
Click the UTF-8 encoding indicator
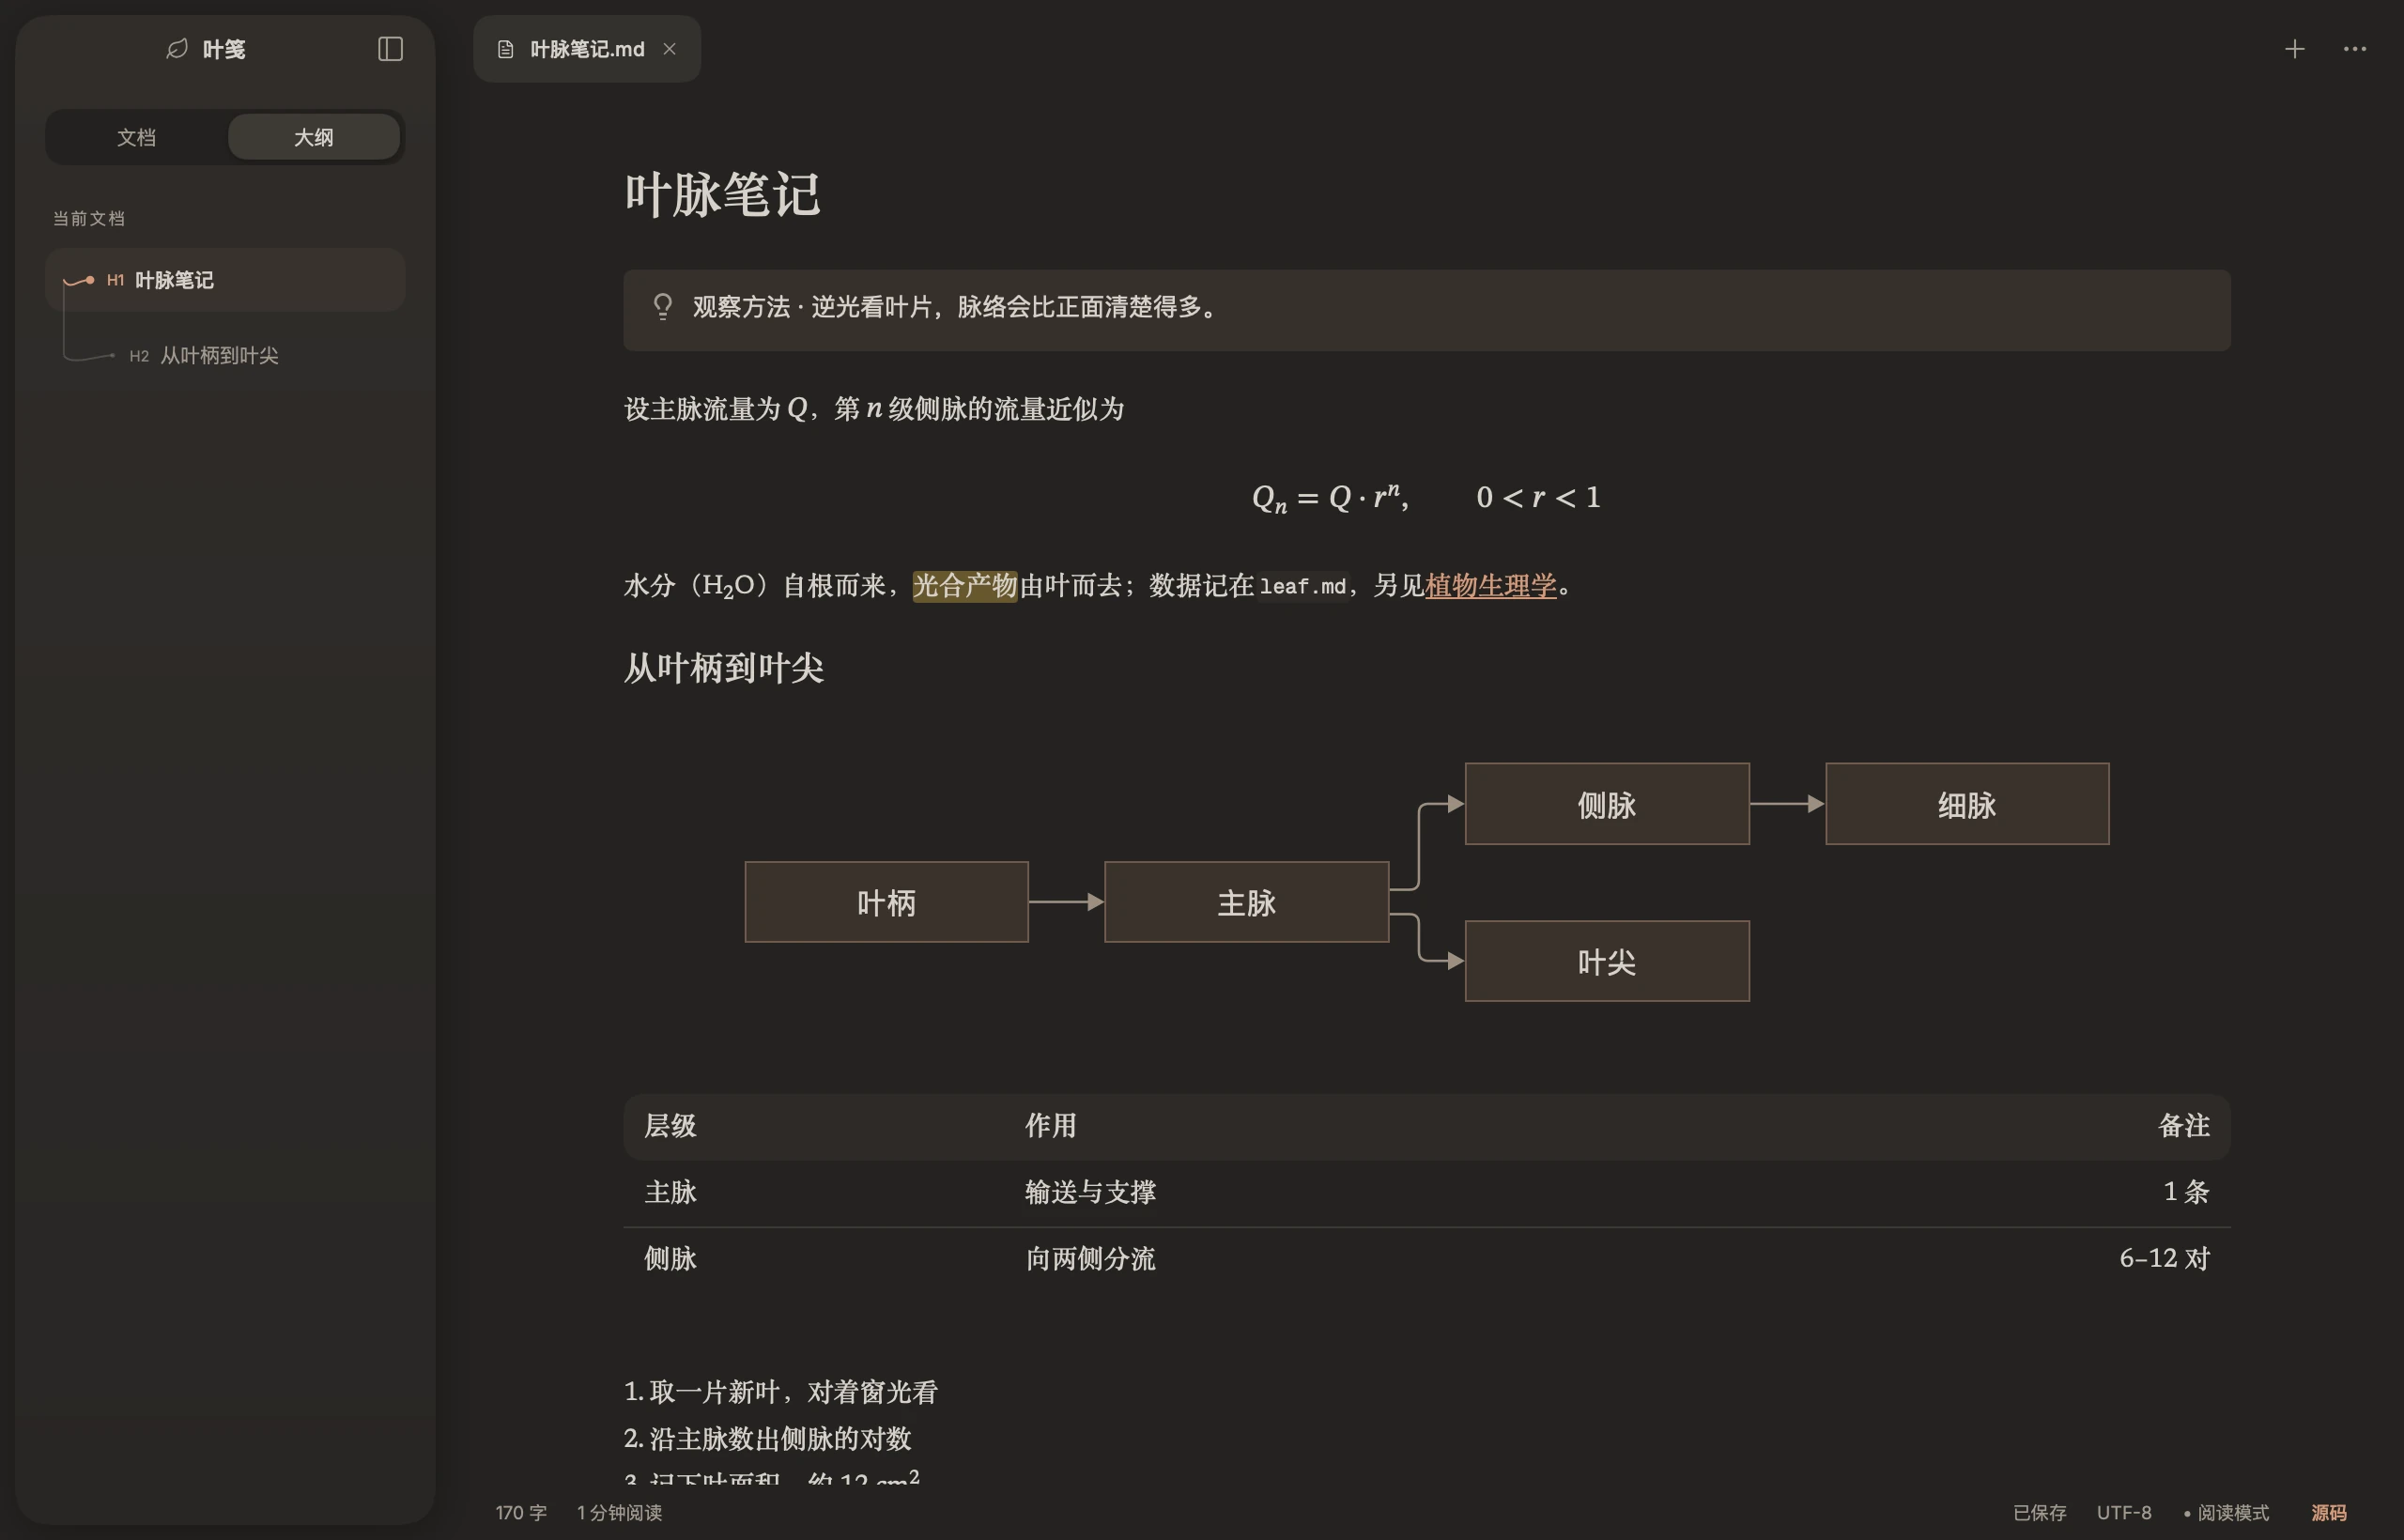tap(2124, 1513)
